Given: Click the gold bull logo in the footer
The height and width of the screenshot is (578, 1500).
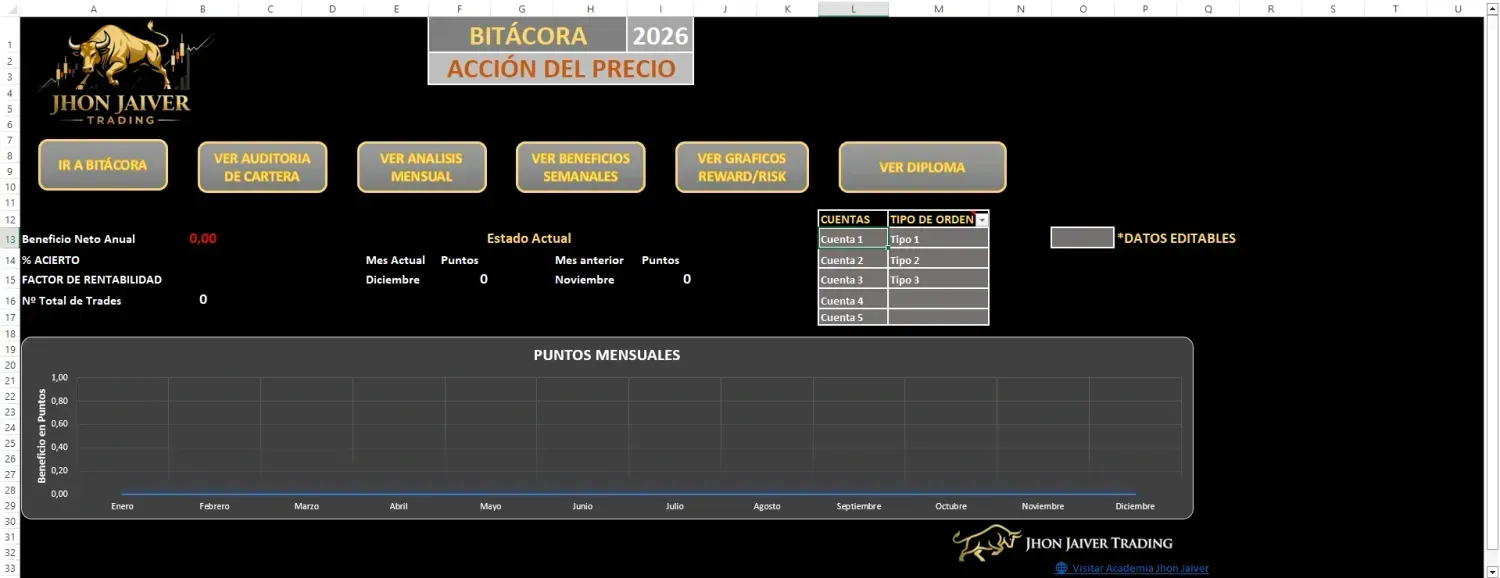Looking at the screenshot, I should (985, 541).
